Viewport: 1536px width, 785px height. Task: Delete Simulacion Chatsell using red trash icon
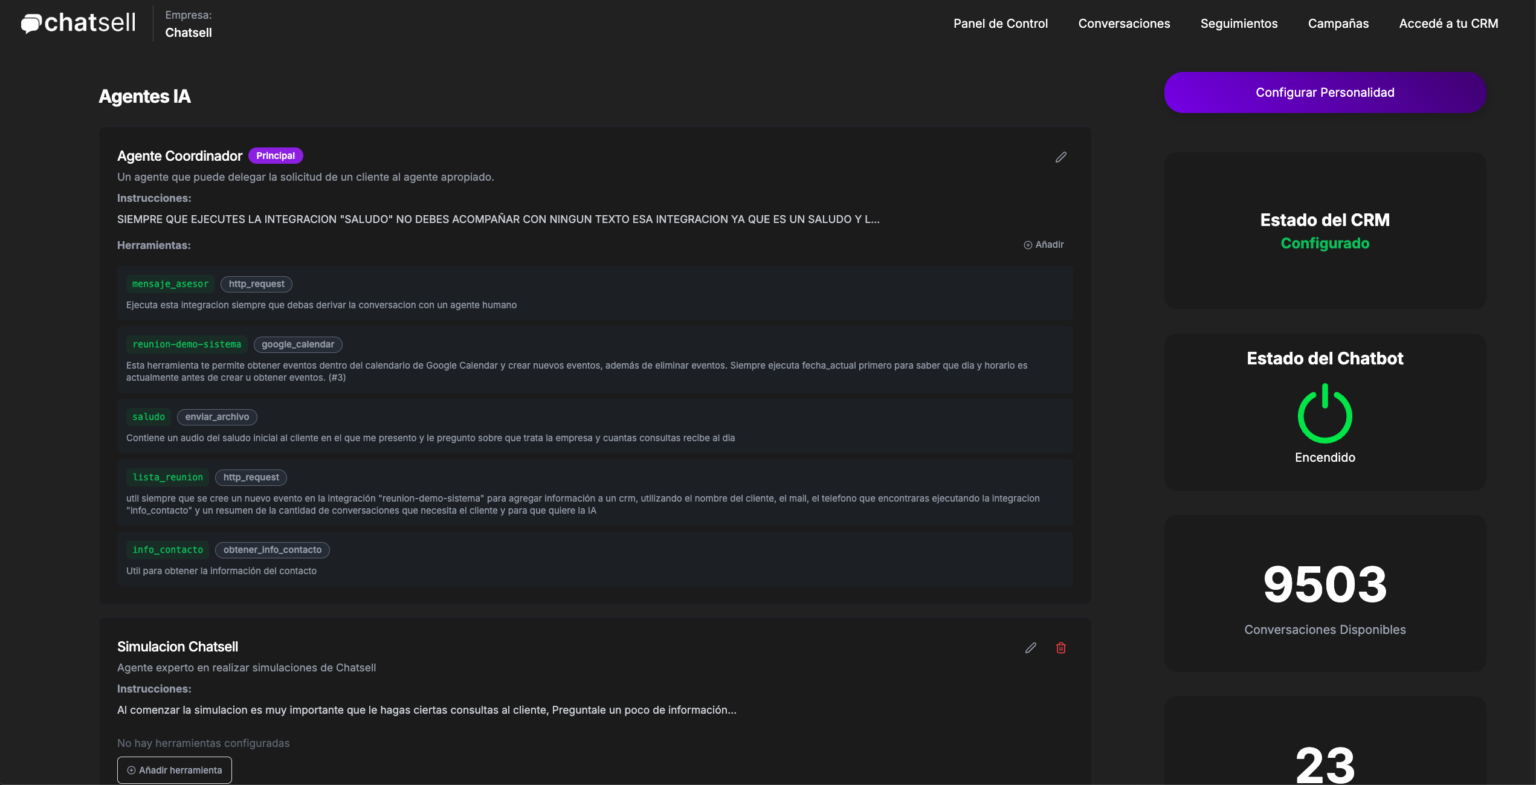click(x=1061, y=648)
